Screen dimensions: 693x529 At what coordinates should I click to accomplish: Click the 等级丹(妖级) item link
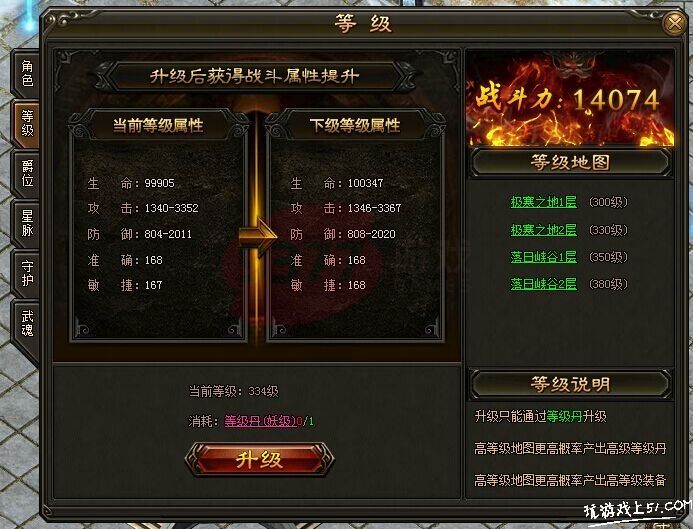(260, 421)
